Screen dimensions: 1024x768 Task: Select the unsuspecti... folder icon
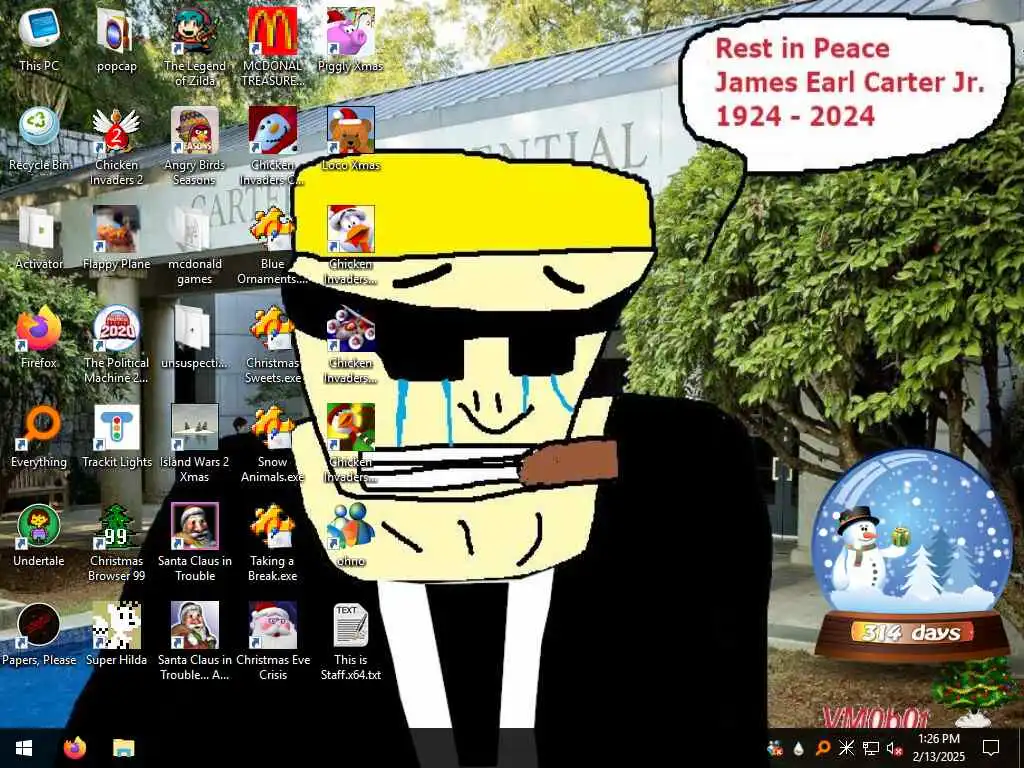[x=195, y=337]
